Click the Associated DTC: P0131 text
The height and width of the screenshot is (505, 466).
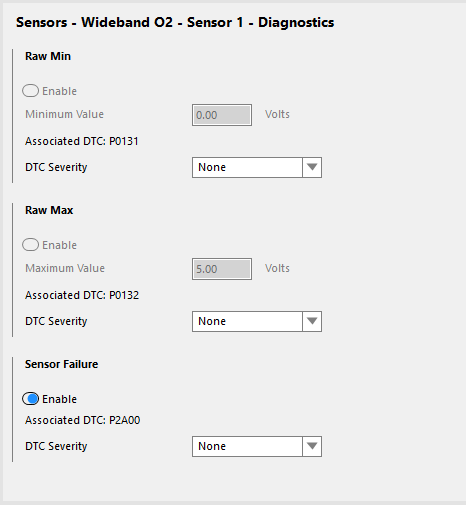pyautogui.click(x=82, y=141)
